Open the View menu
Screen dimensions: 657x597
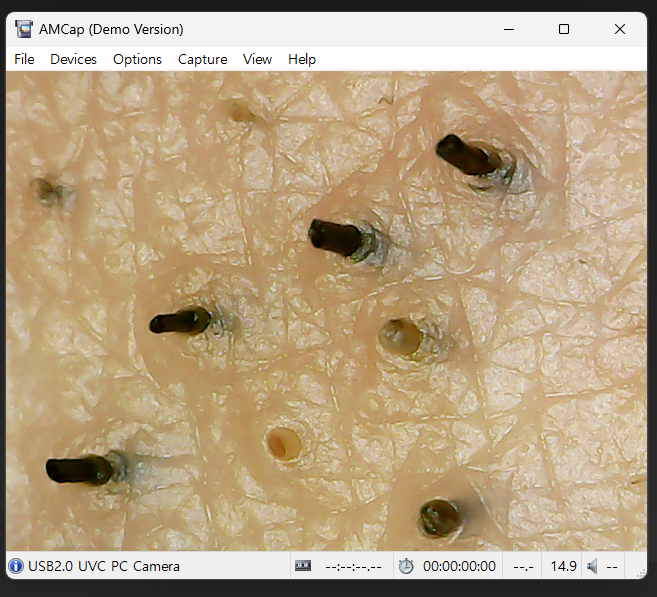pos(257,59)
